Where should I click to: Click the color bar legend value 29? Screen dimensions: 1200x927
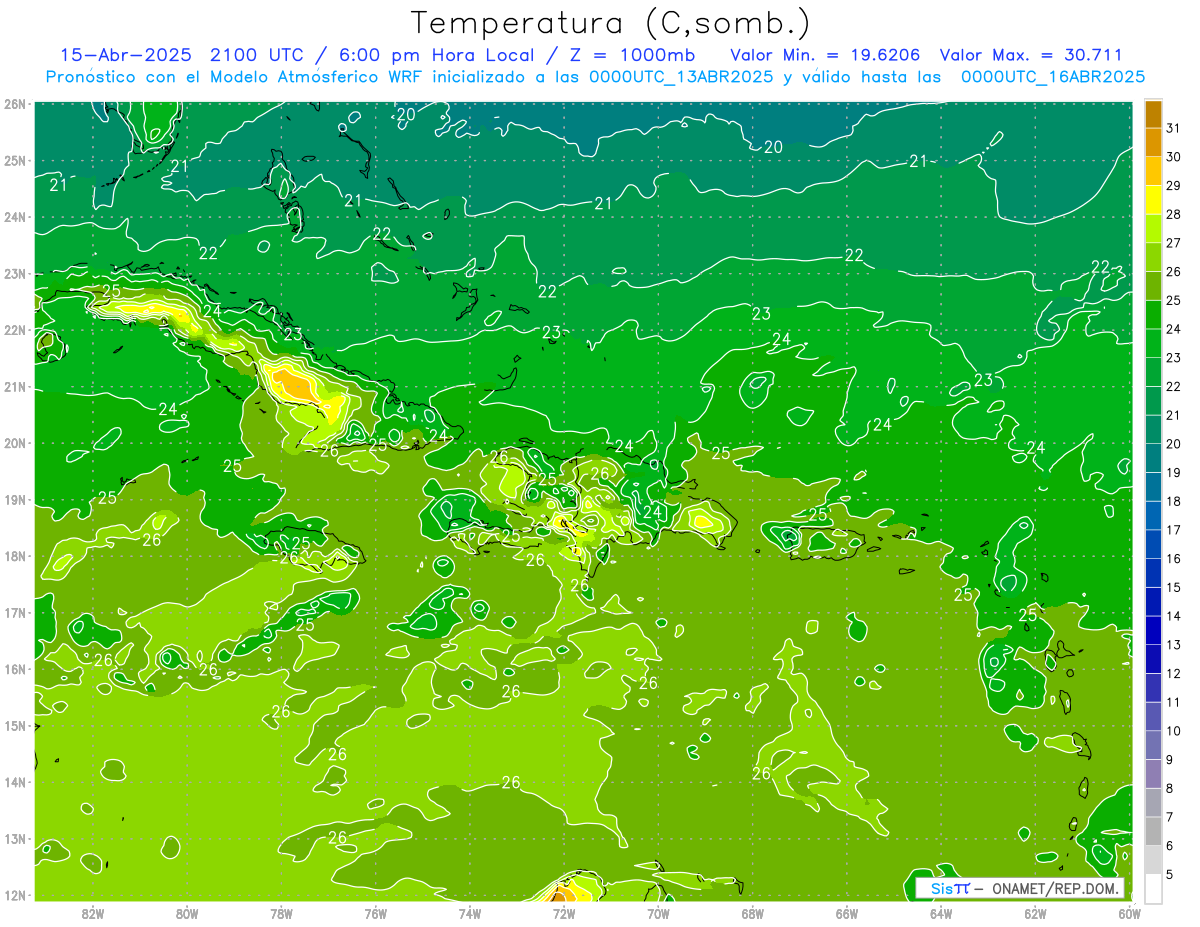point(1174,185)
